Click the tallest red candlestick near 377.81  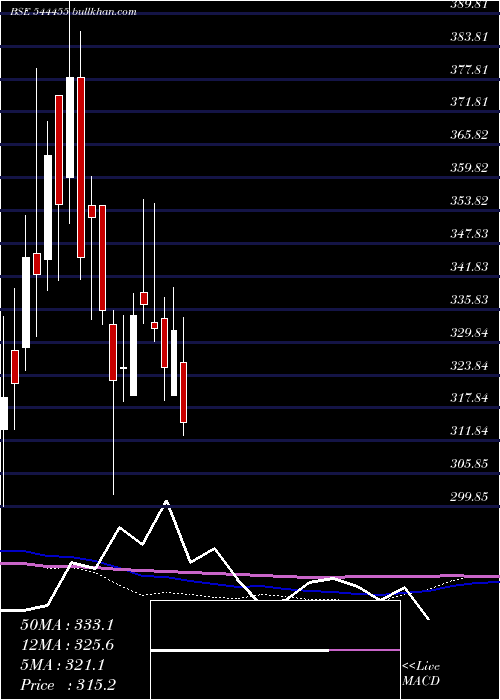point(81,167)
